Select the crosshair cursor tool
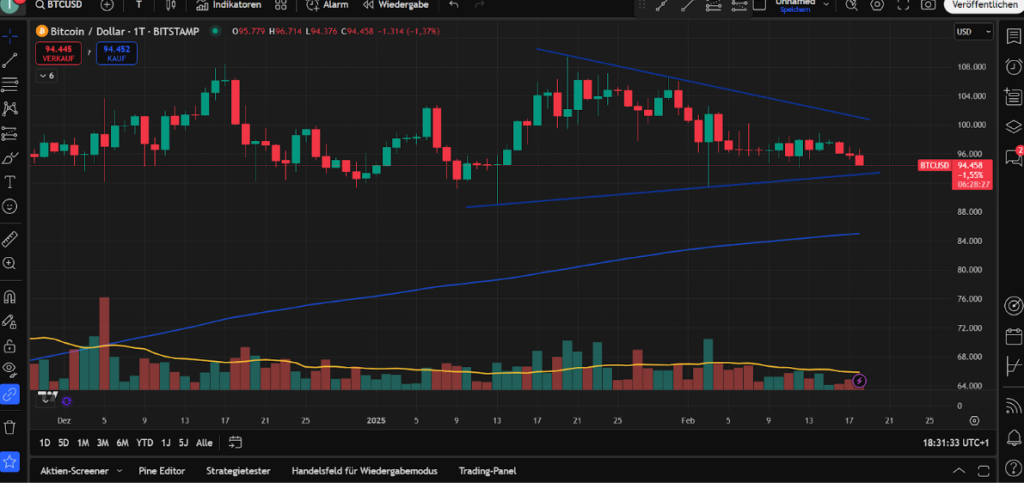The image size is (1024, 483). [10, 36]
